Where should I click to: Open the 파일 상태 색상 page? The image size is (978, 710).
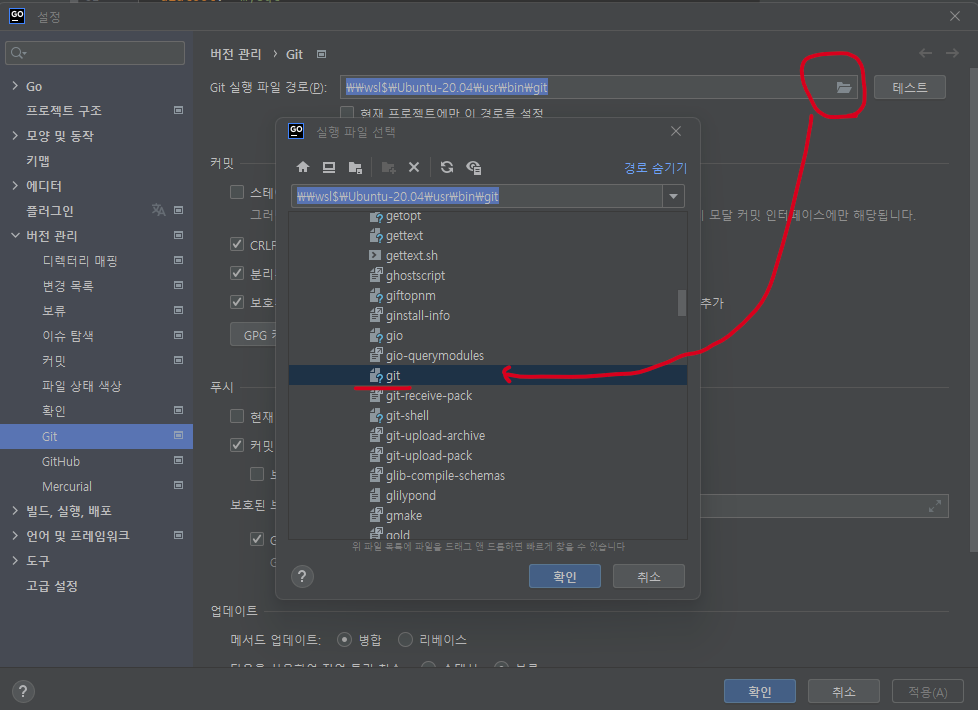click(82, 386)
